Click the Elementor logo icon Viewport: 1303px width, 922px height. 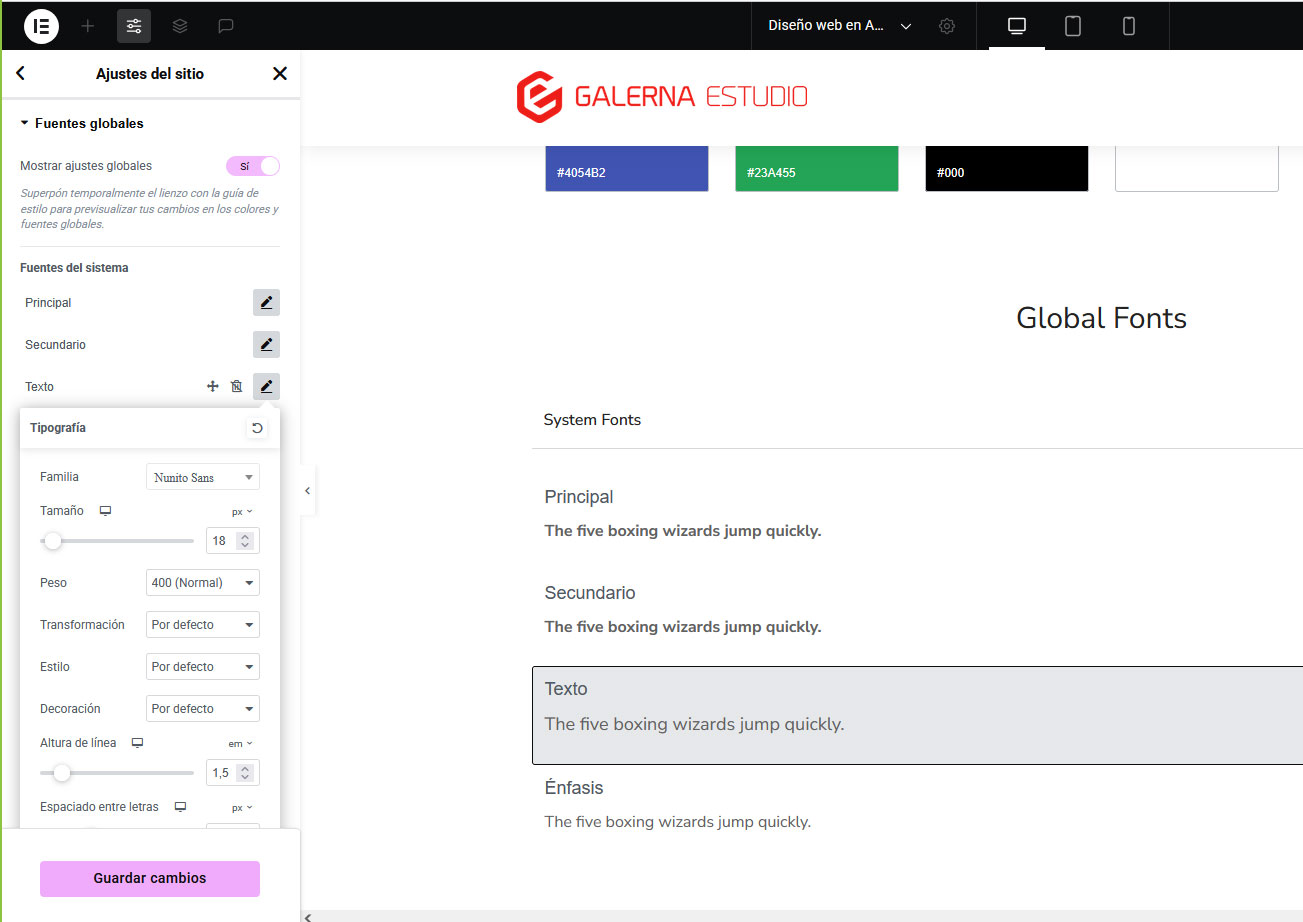click(41, 26)
